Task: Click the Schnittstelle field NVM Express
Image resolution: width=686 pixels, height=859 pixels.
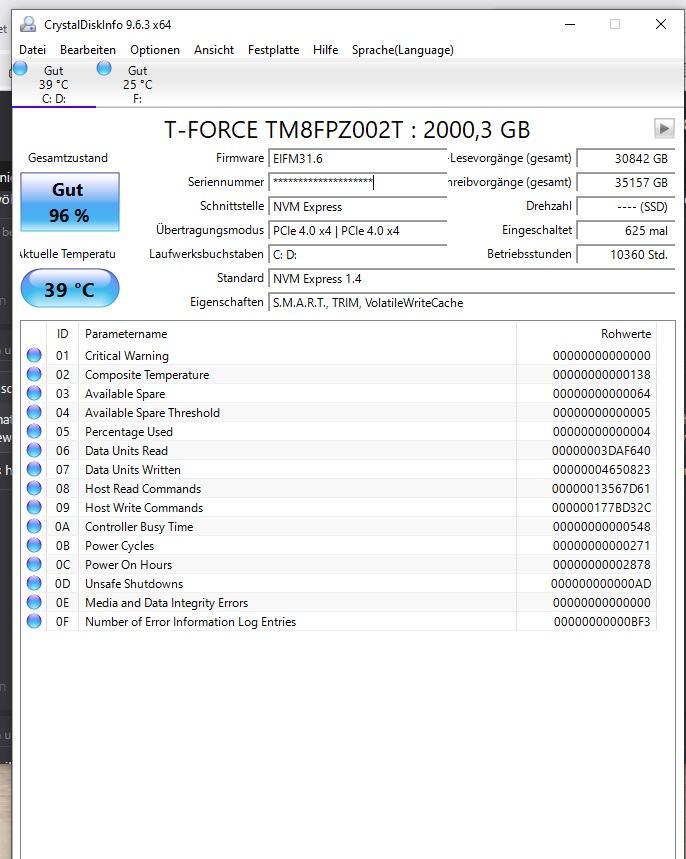Action: (x=357, y=207)
